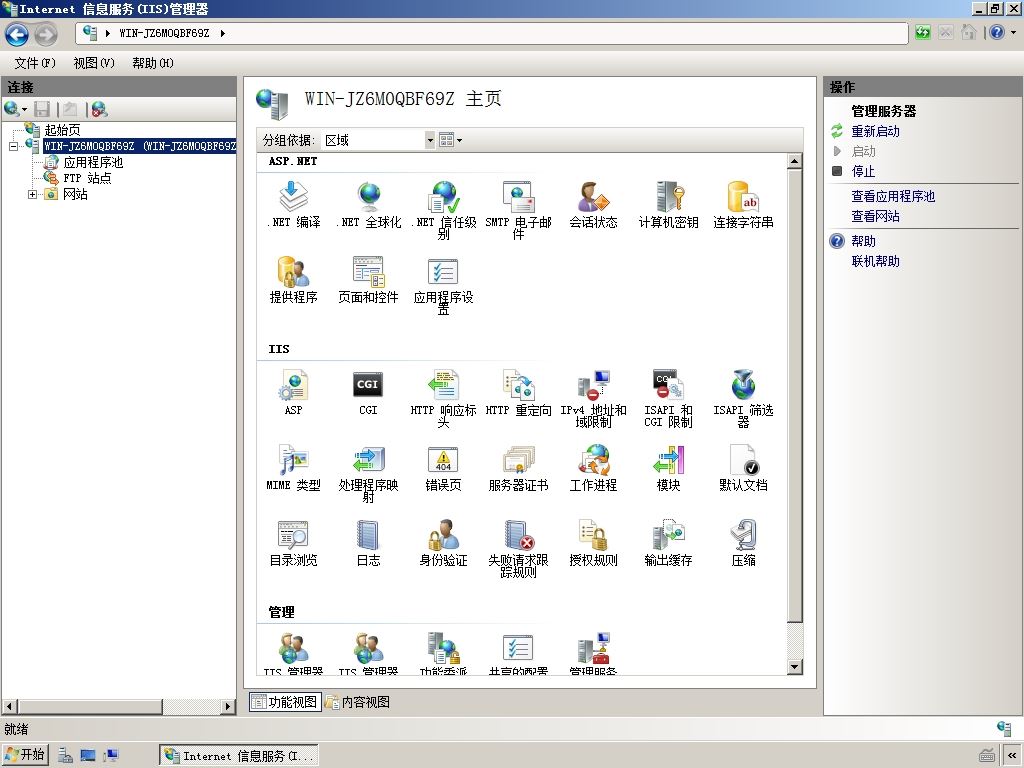Switch to 功能视图 tab
Image resolution: width=1024 pixels, height=768 pixels.
click(x=285, y=702)
